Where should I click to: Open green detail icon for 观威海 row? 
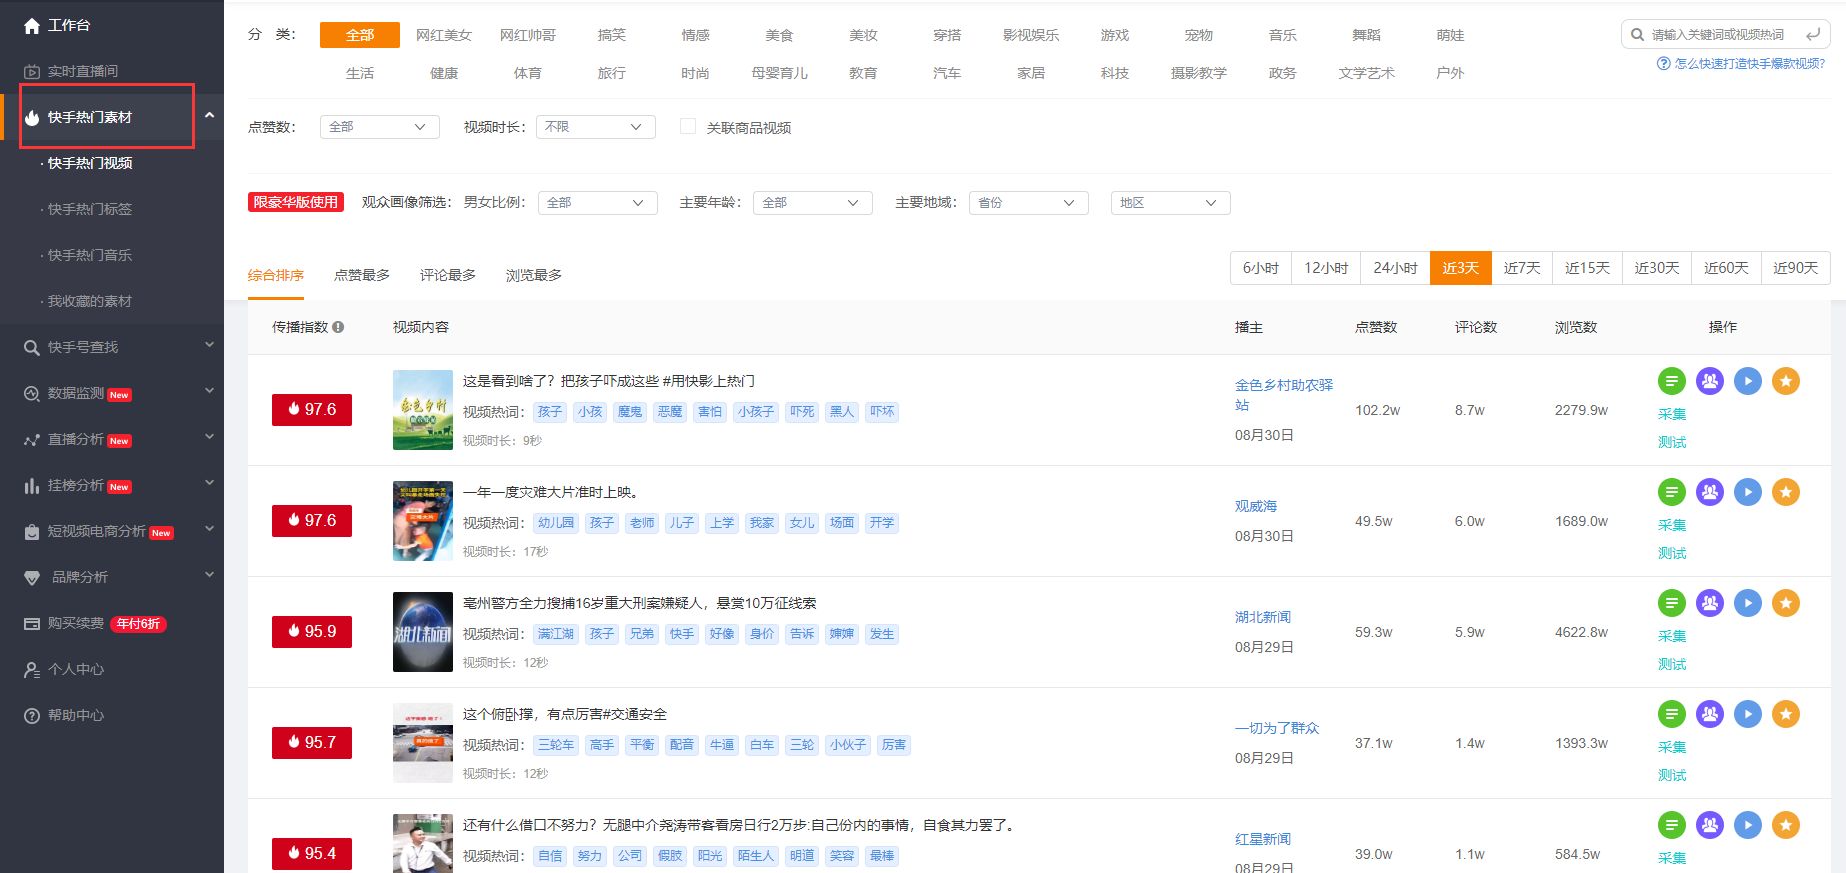[x=1672, y=492]
